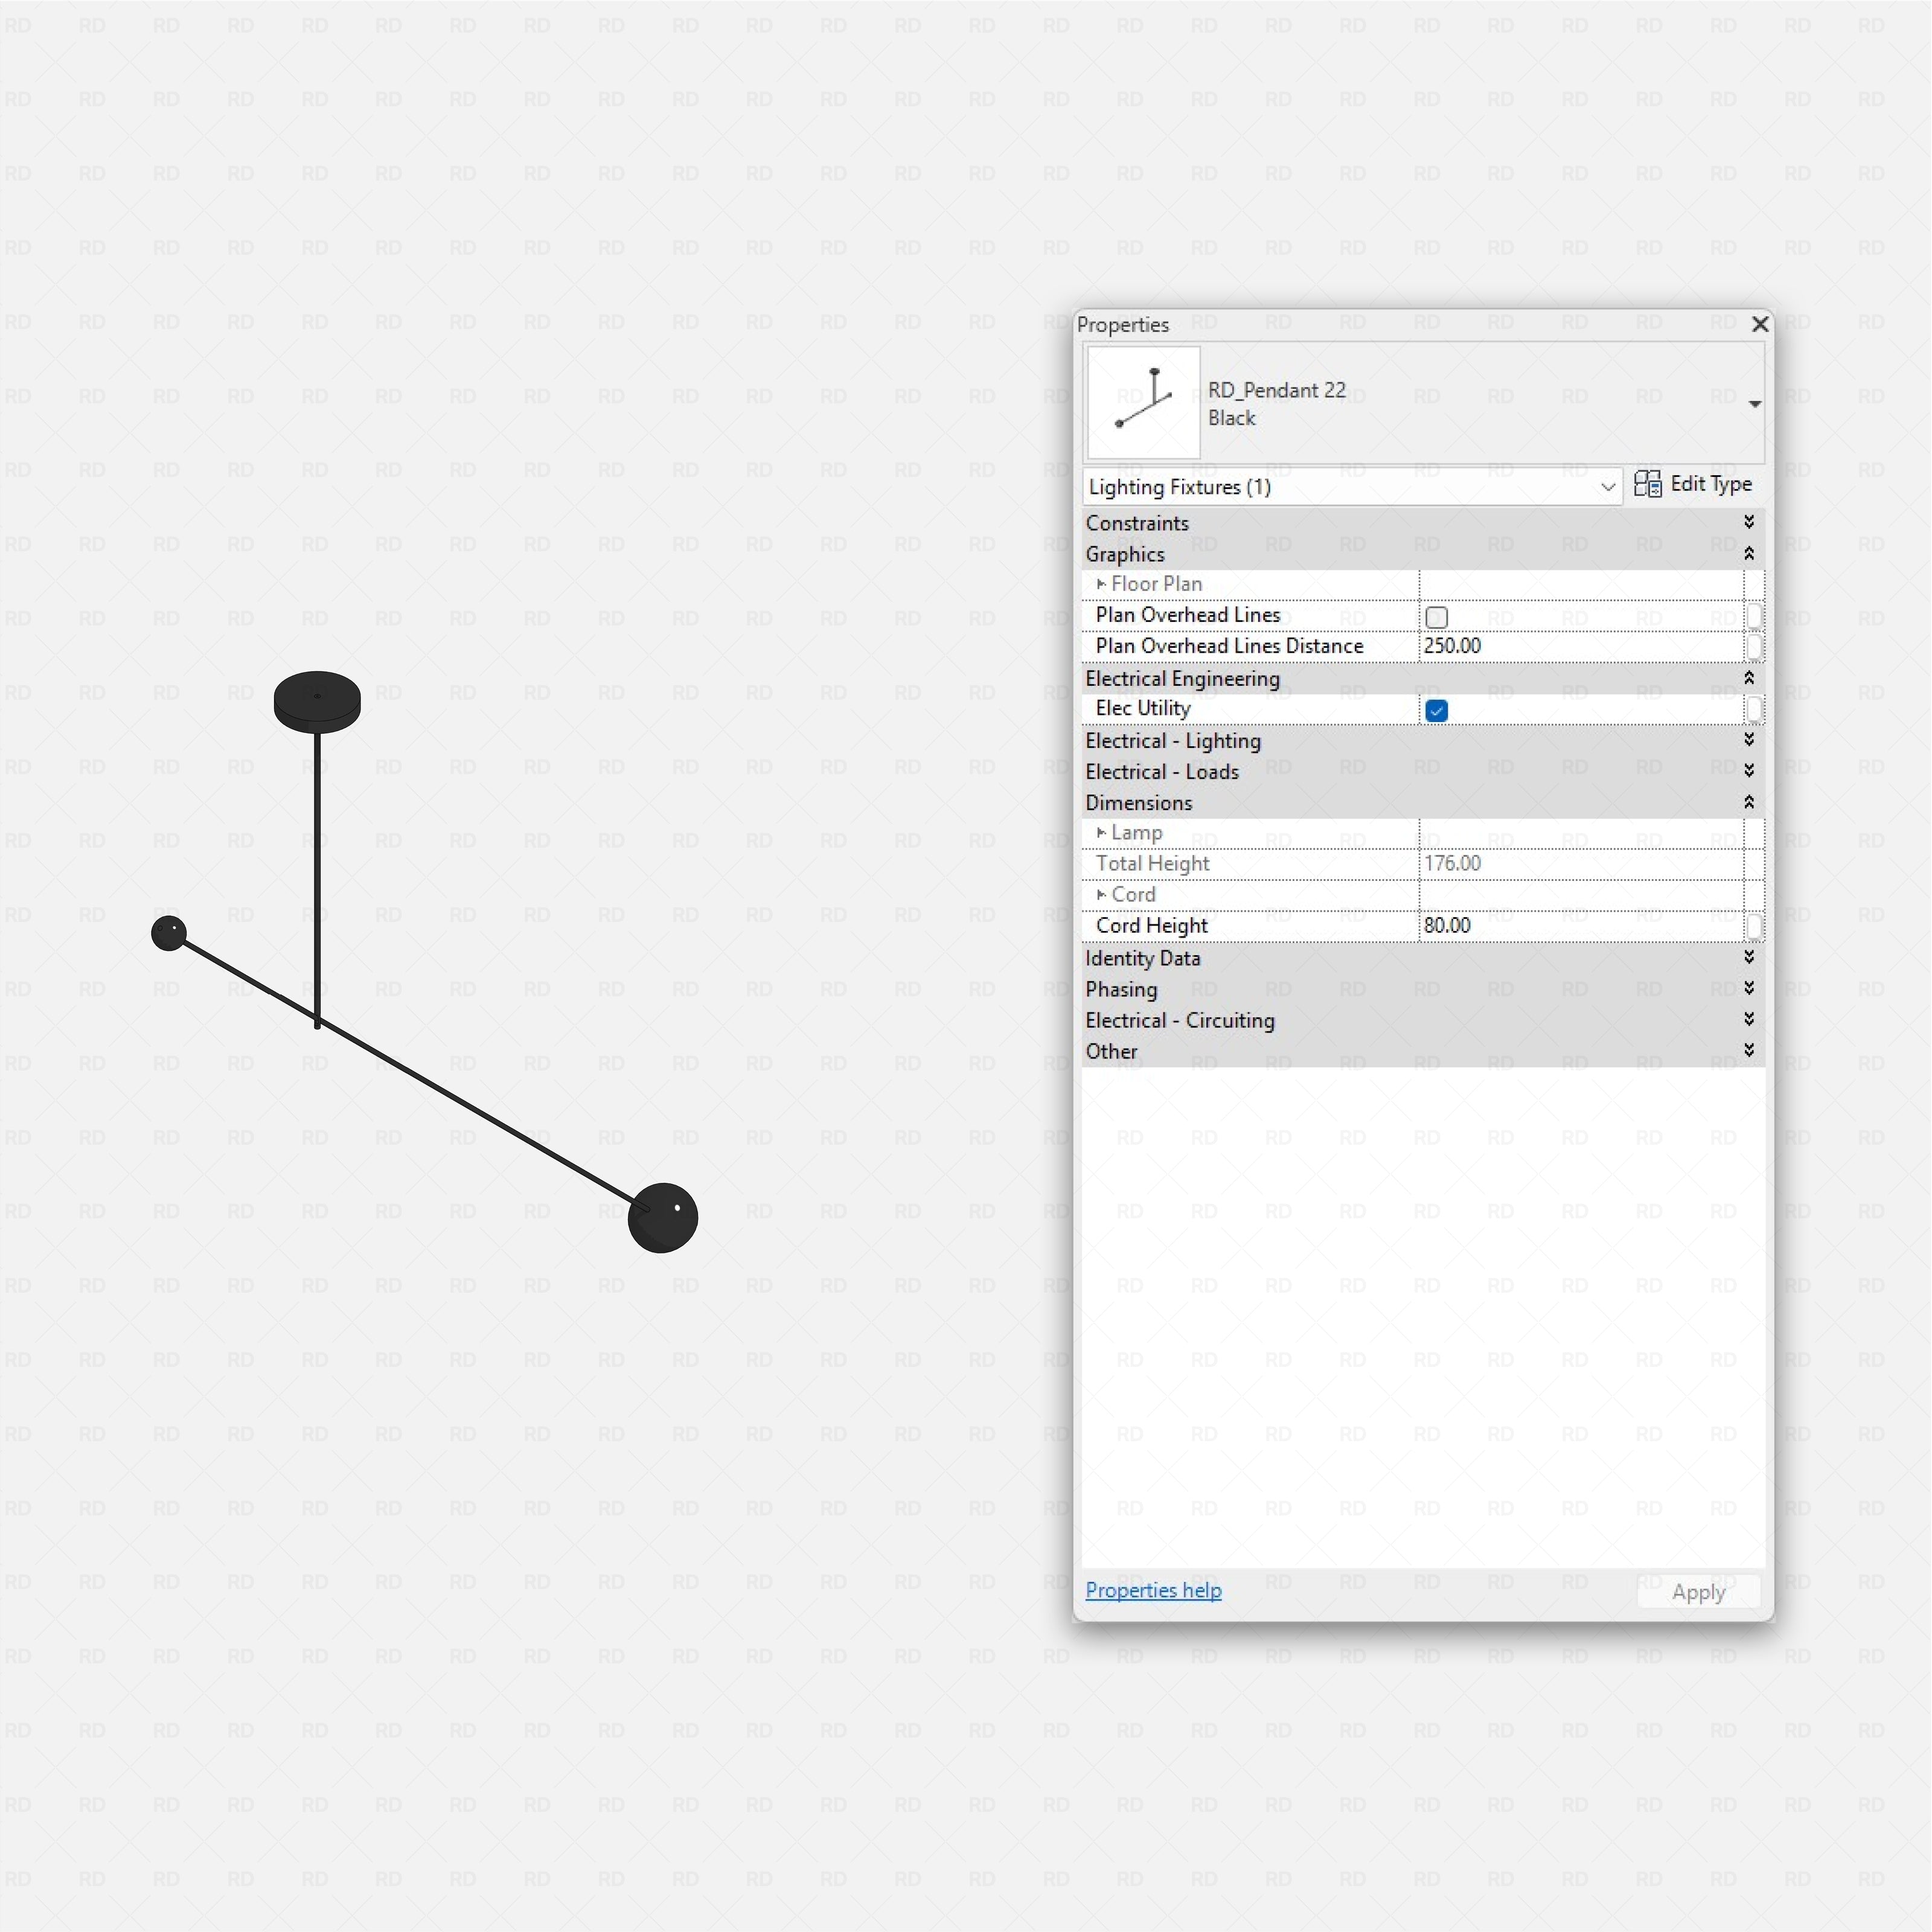Image resolution: width=1932 pixels, height=1932 pixels.
Task: Select the small pendant sphere lamp
Action: pyautogui.click(x=169, y=933)
